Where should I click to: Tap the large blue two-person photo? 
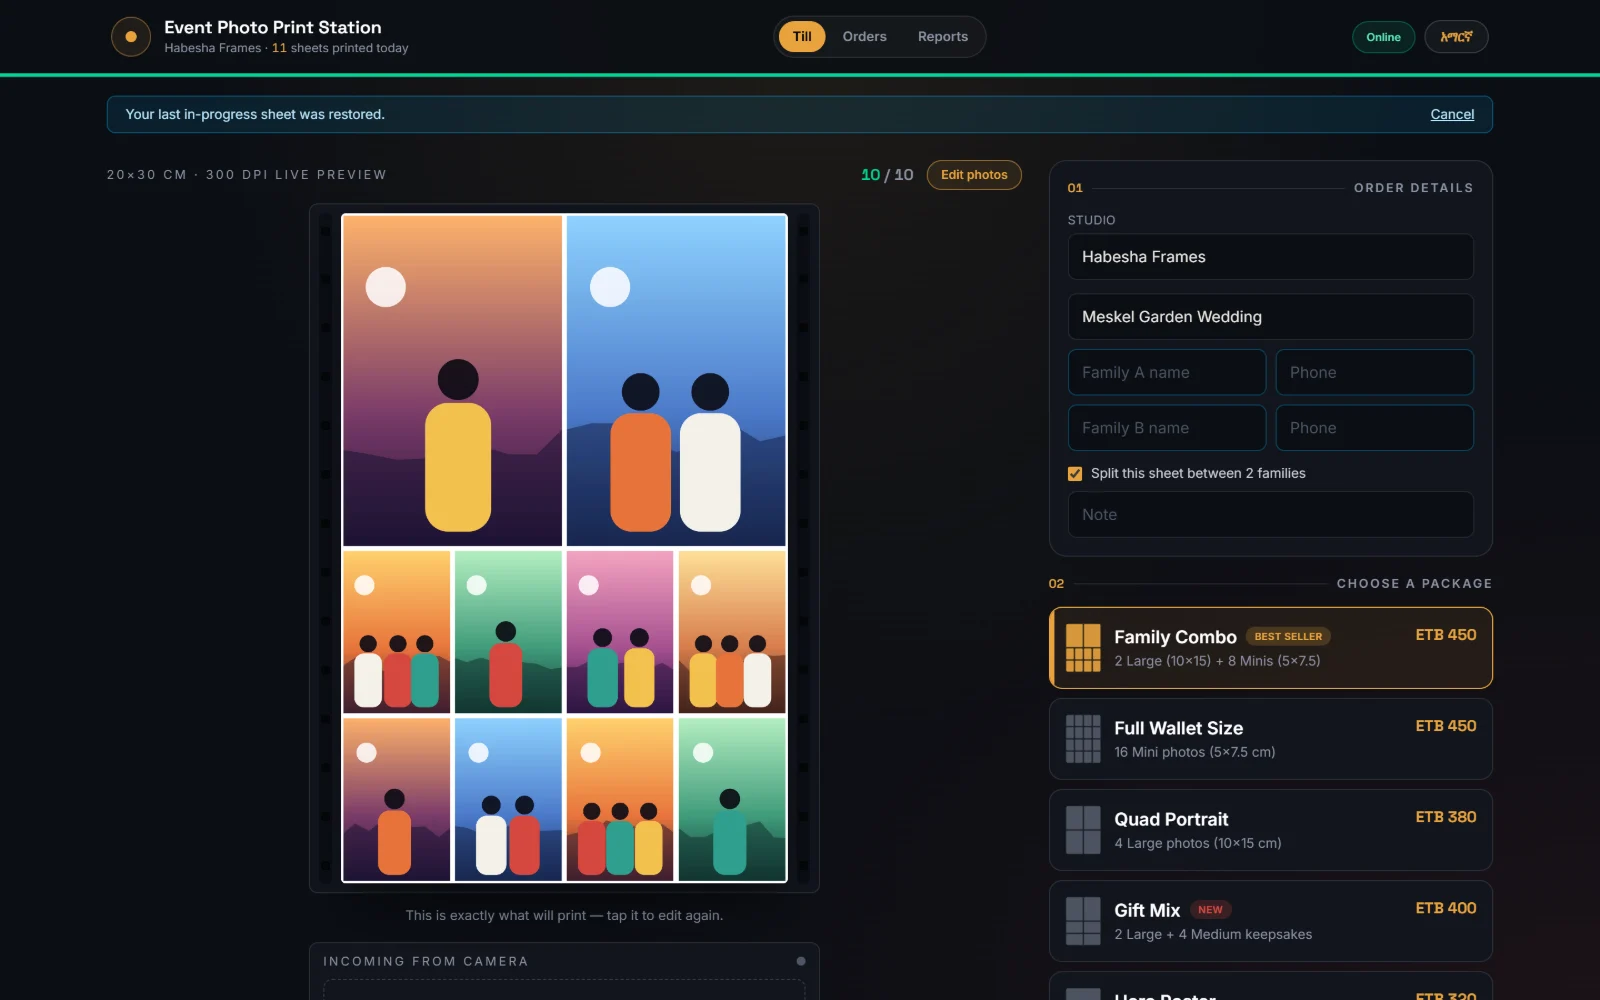pos(676,381)
